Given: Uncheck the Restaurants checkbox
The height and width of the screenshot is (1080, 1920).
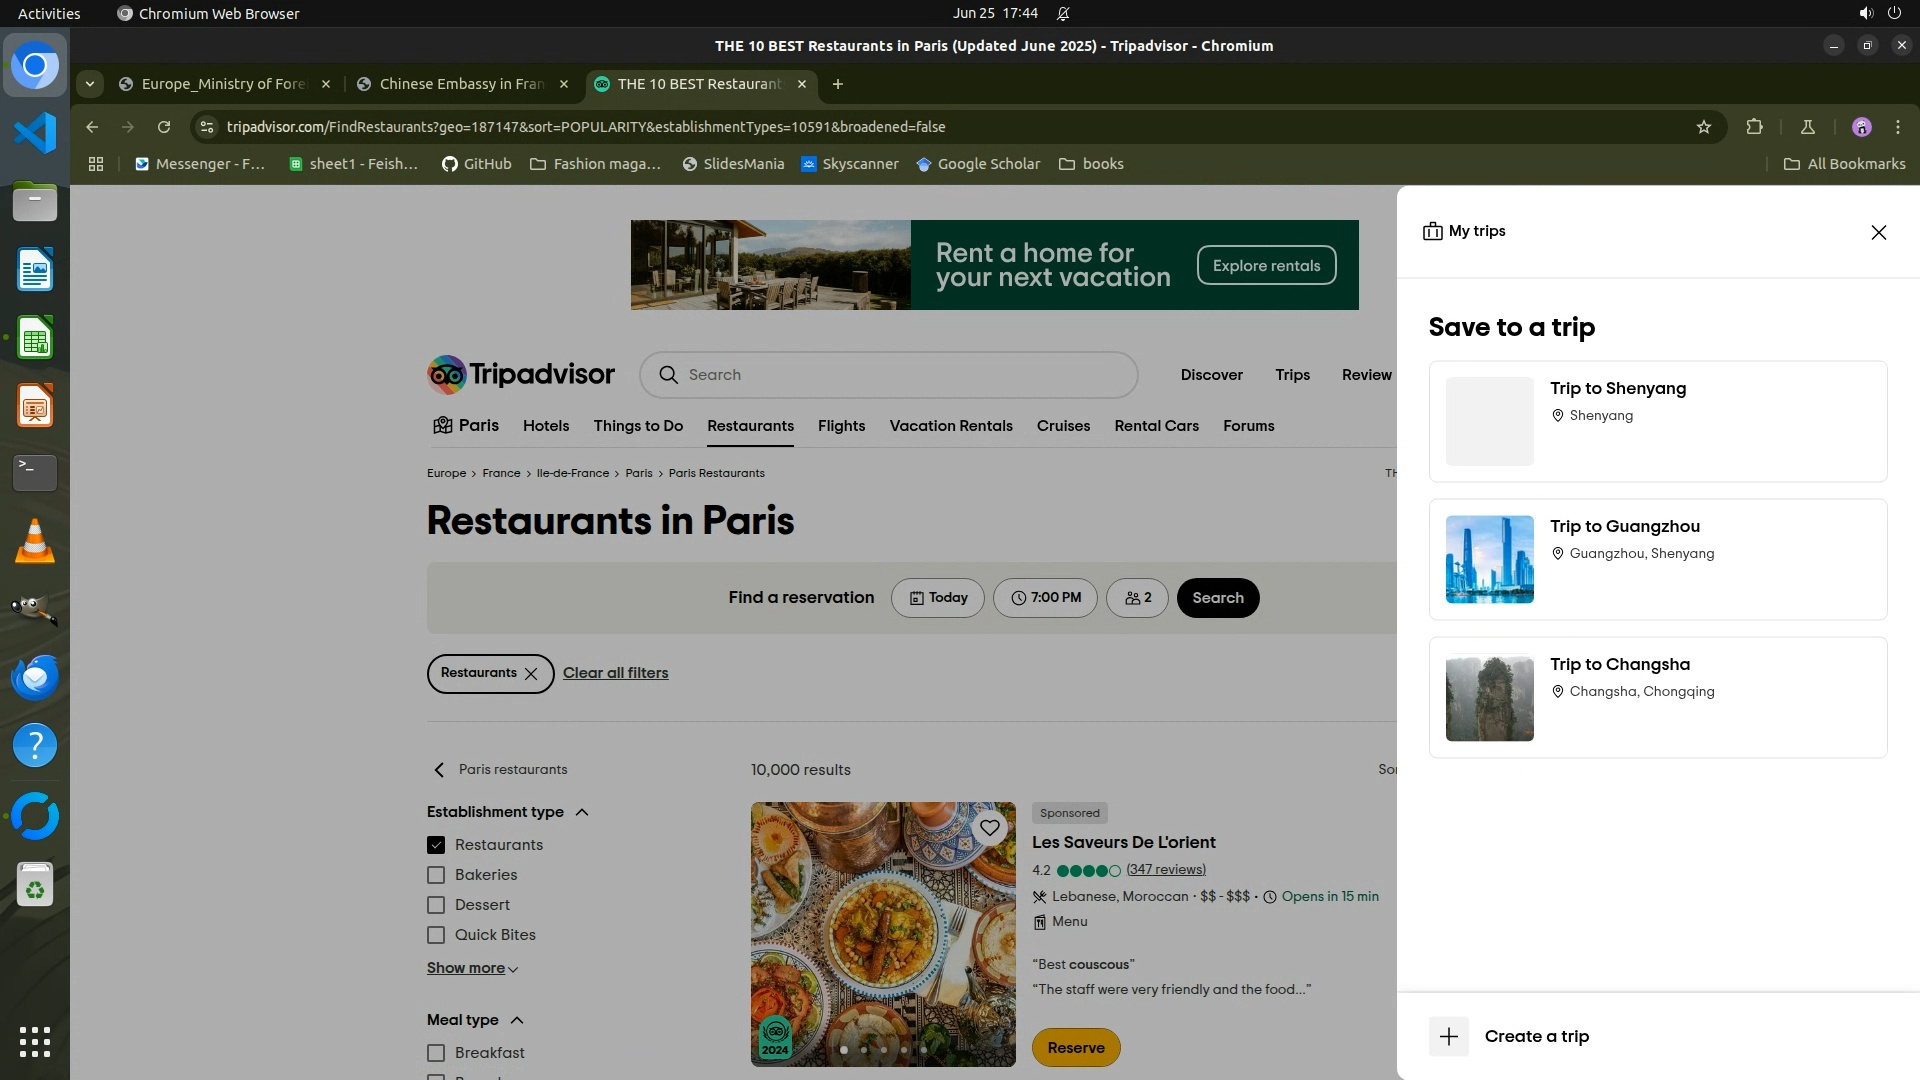Looking at the screenshot, I should pyautogui.click(x=436, y=845).
